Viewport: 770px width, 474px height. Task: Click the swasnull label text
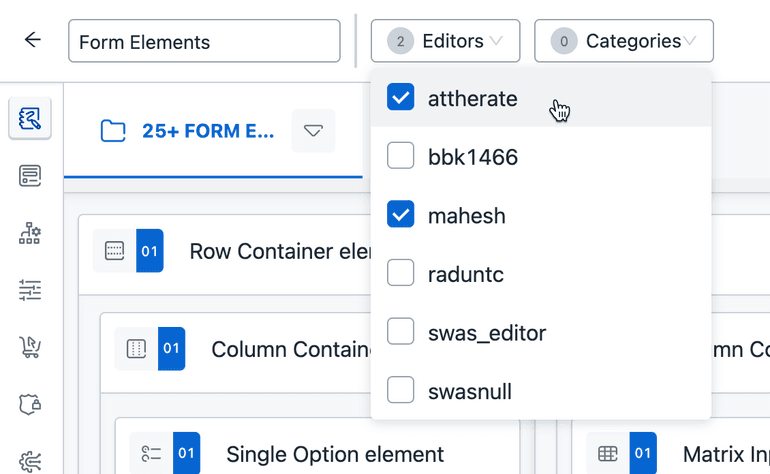point(470,391)
